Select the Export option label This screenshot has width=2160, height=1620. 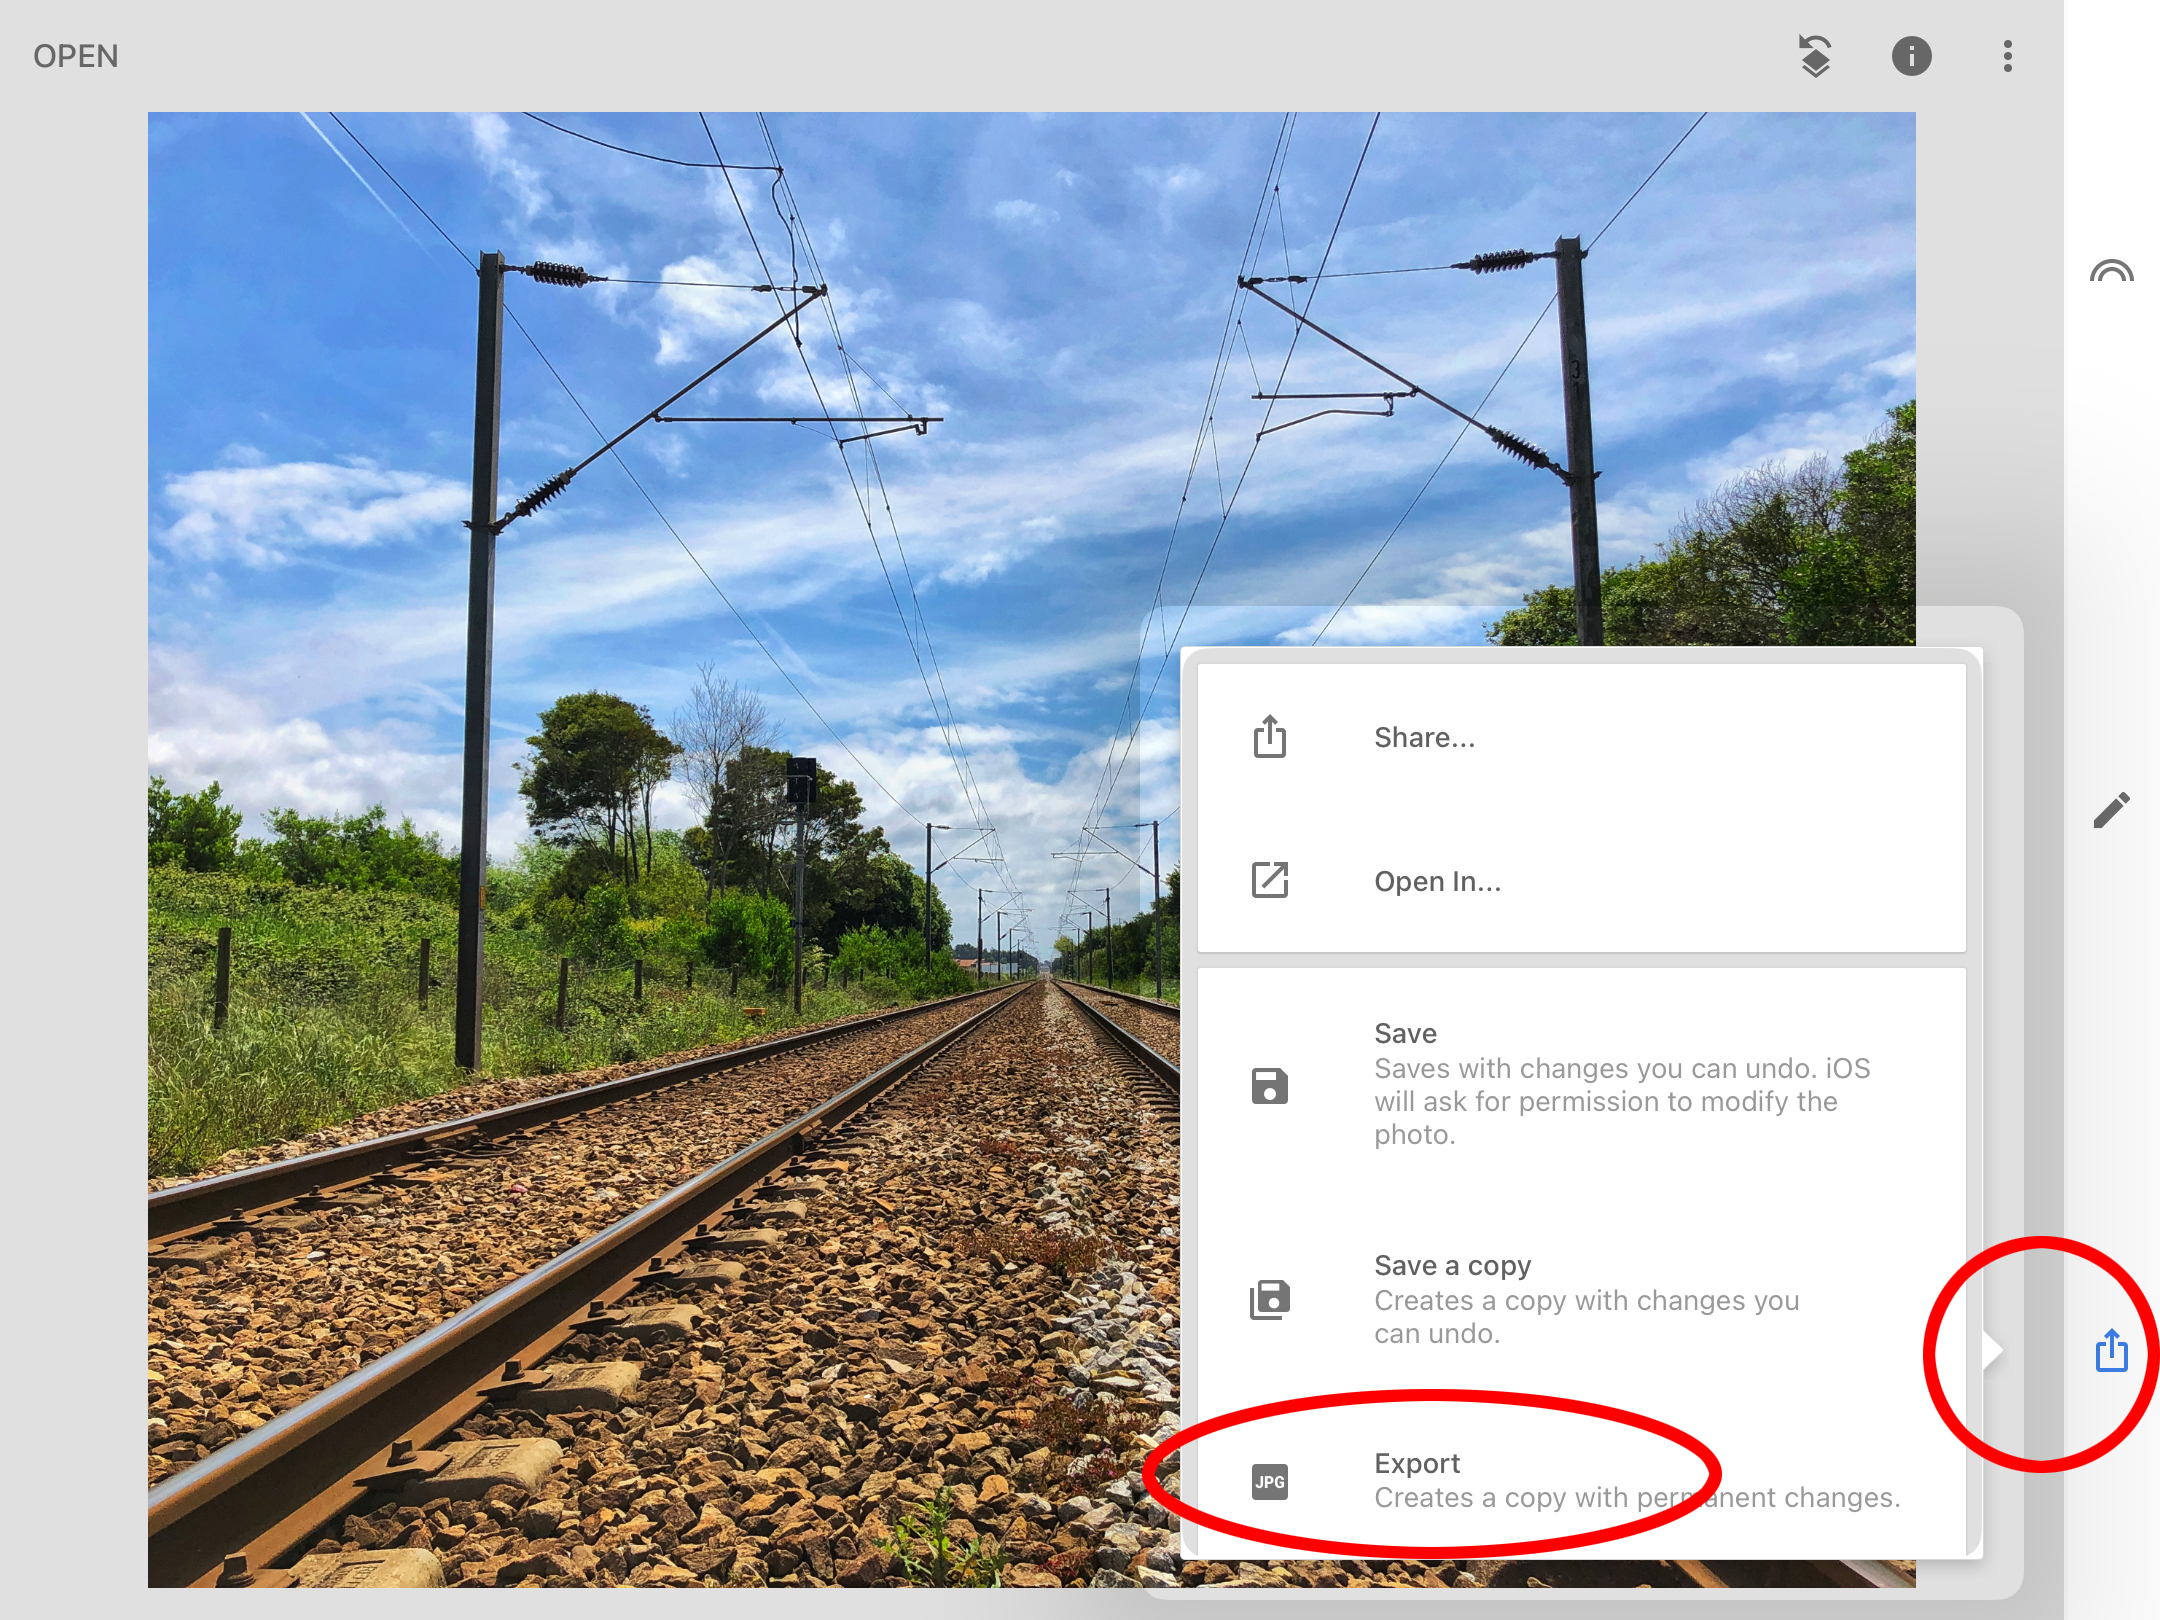(1417, 1464)
